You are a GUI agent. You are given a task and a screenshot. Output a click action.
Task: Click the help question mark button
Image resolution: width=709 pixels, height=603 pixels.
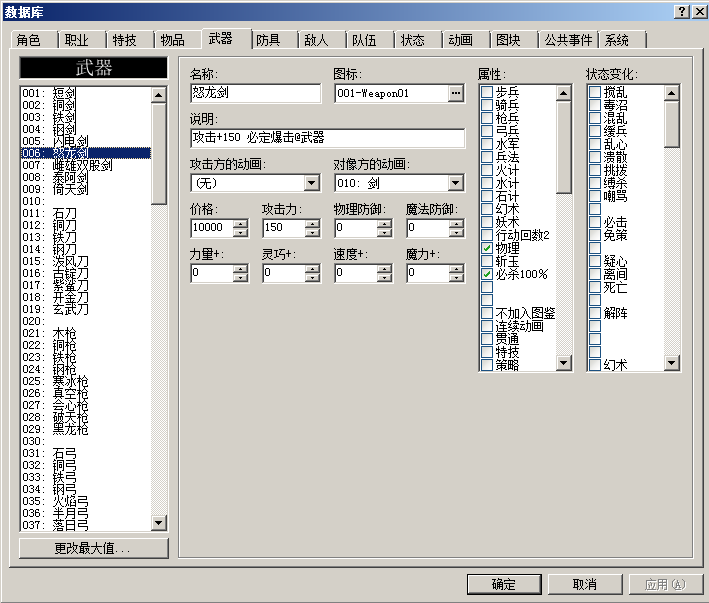[x=682, y=11]
